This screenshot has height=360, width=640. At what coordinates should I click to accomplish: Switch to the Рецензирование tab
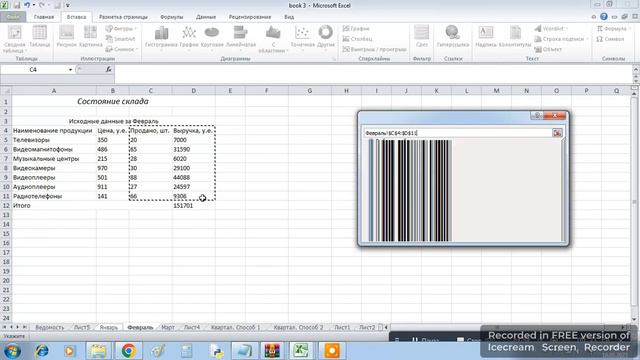[250, 17]
